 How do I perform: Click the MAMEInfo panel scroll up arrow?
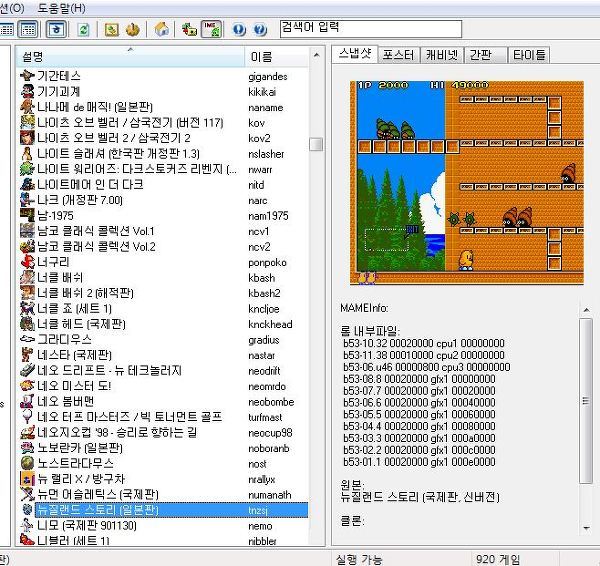586,310
